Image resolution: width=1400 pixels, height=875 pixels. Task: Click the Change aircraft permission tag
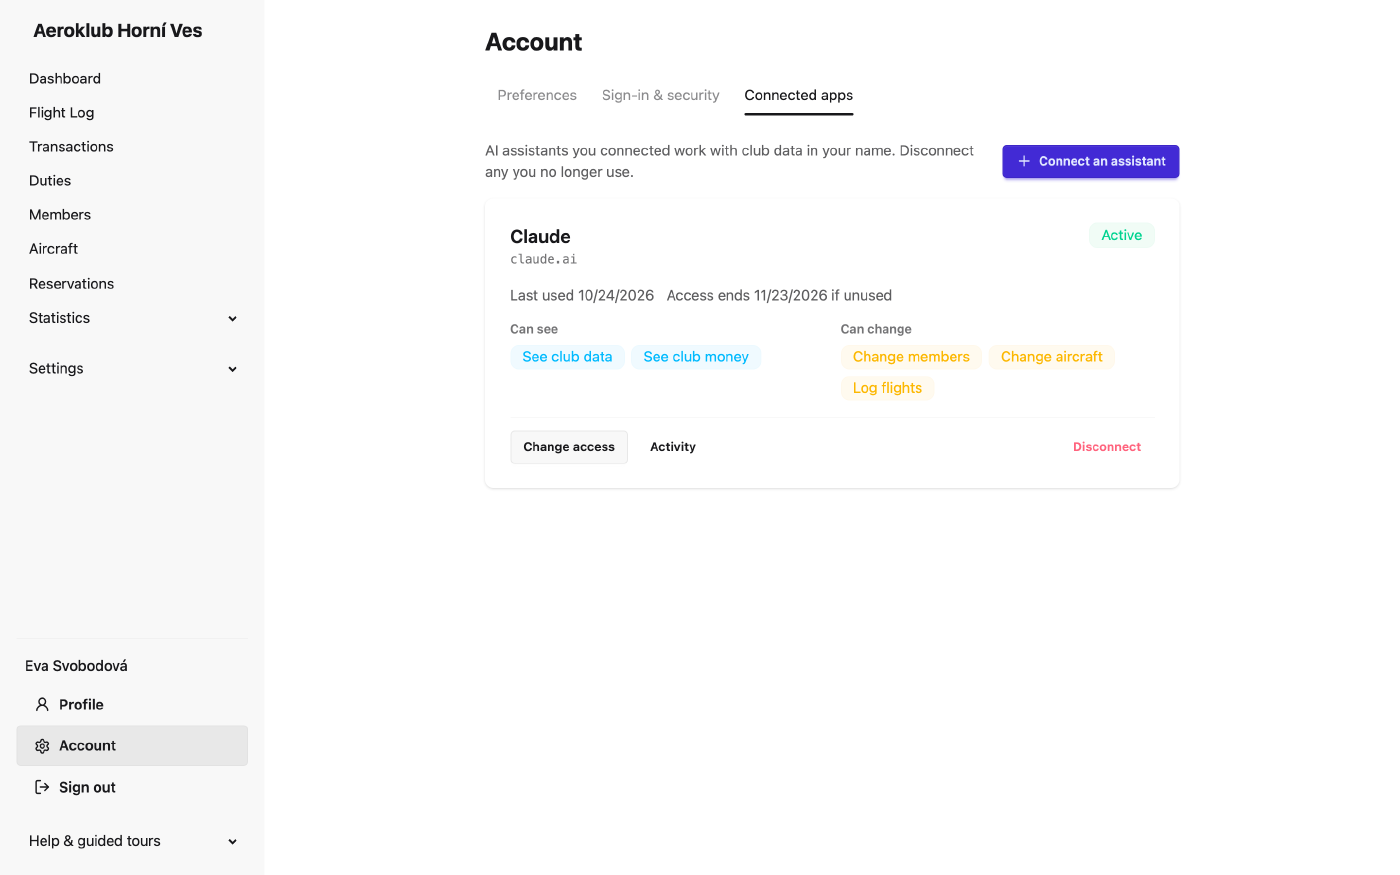[1052, 357]
